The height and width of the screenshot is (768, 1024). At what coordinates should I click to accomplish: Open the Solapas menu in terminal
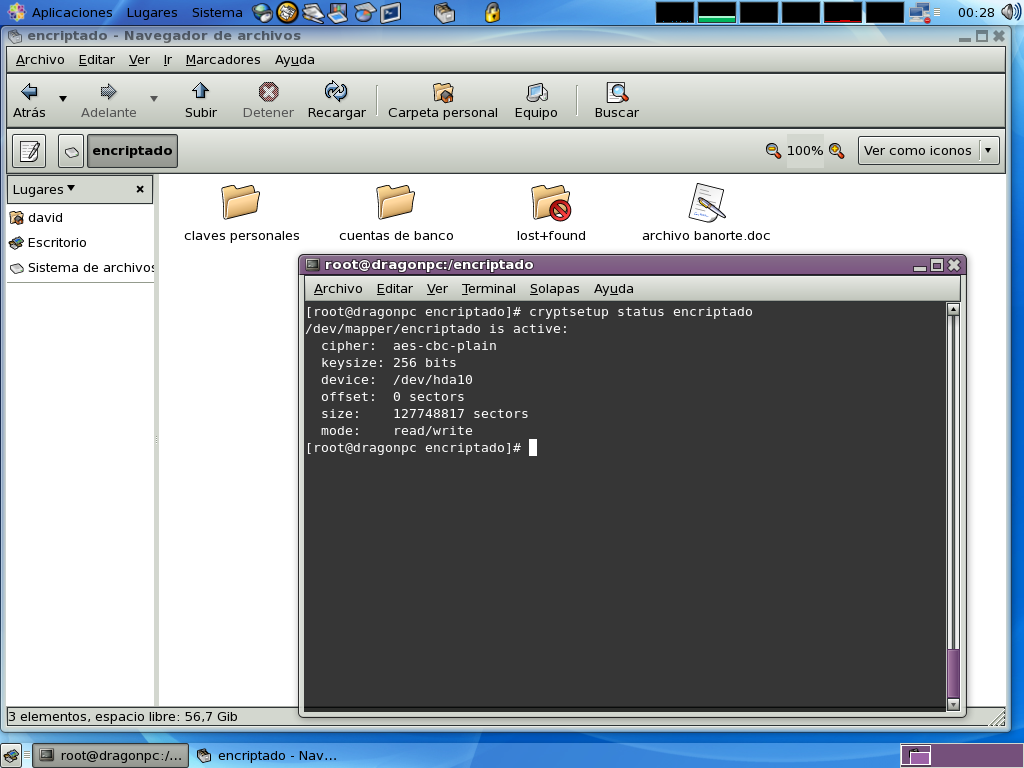[x=554, y=289]
